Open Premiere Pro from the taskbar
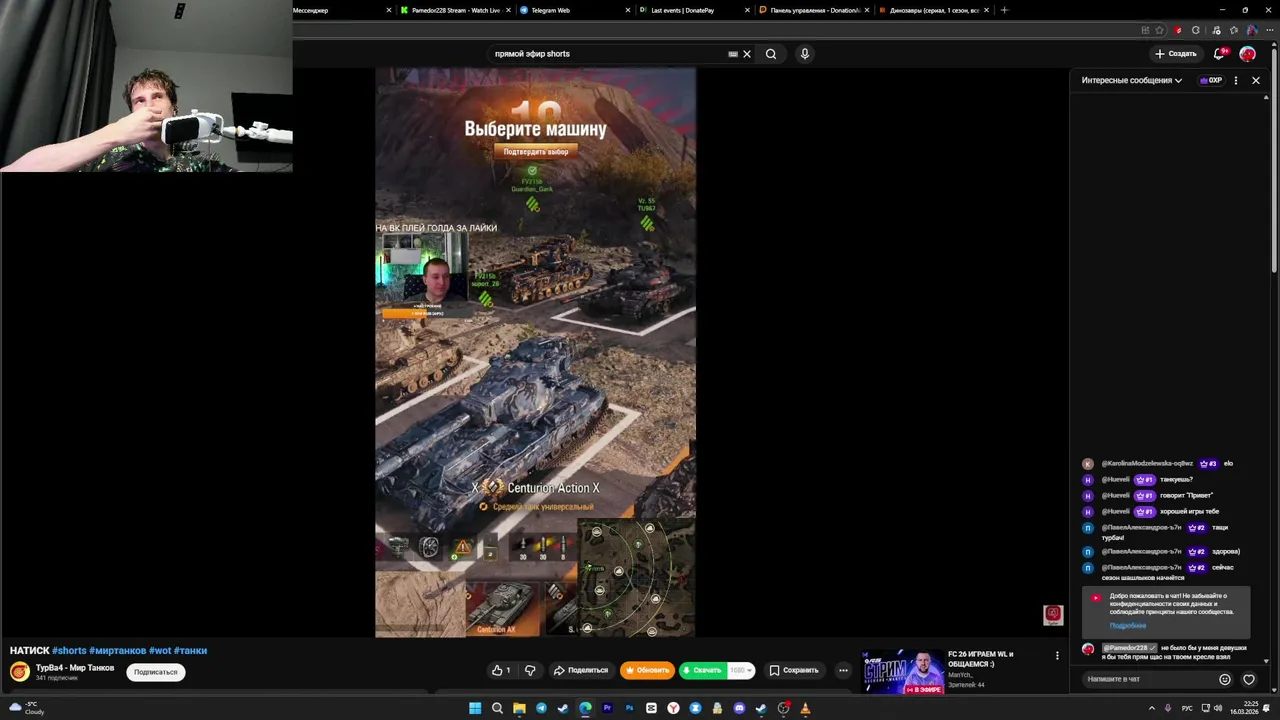Screen dimensions: 1280x720 click(607, 708)
